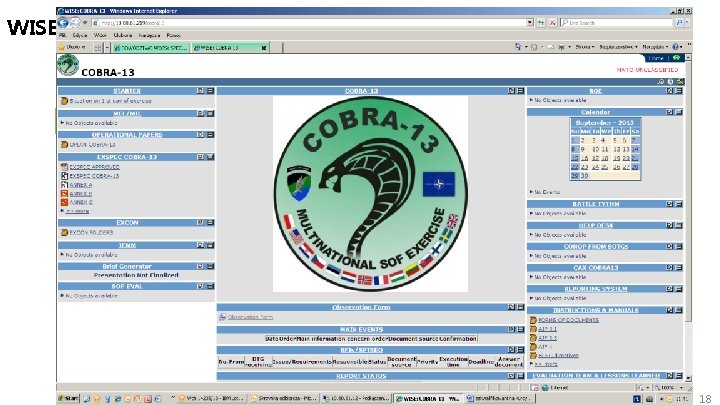Open the STARTEX panel header link

tap(127, 91)
